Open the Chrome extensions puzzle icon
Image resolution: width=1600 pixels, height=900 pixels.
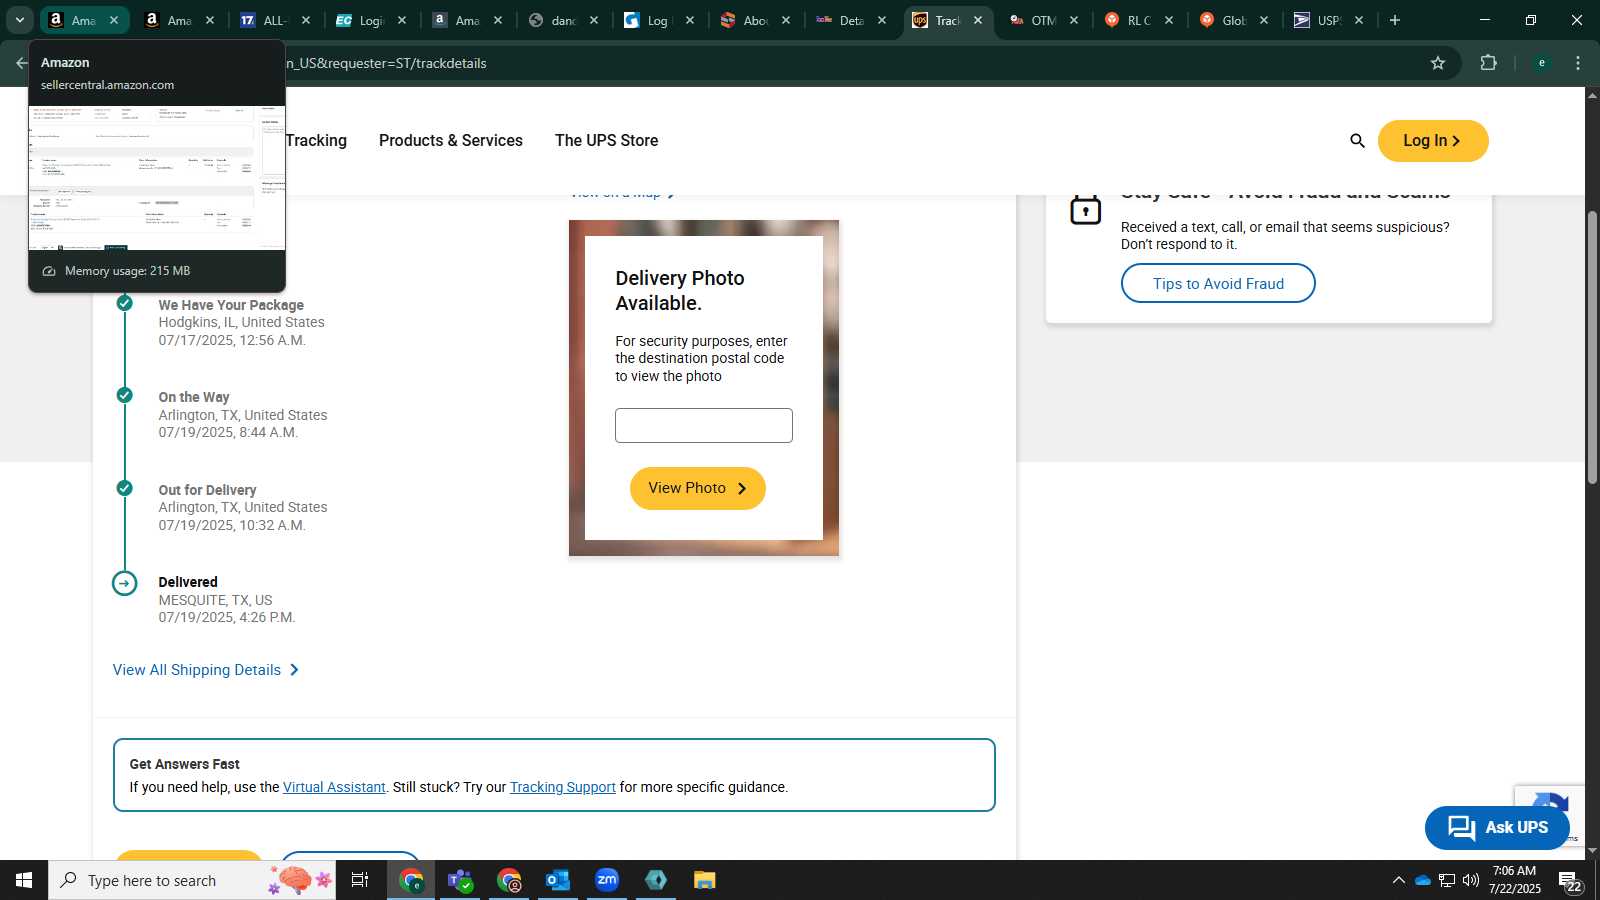1489,63
